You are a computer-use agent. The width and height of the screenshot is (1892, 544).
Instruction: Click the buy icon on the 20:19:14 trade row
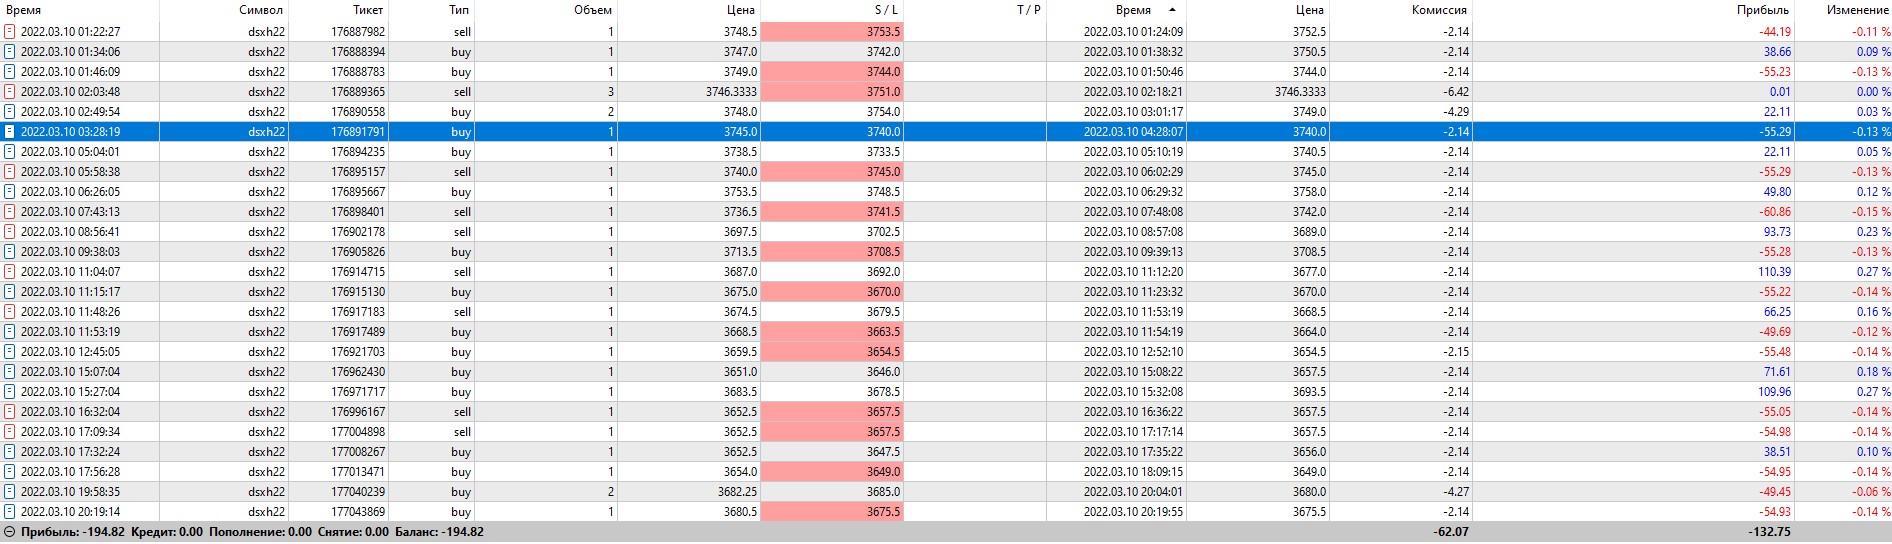point(10,512)
